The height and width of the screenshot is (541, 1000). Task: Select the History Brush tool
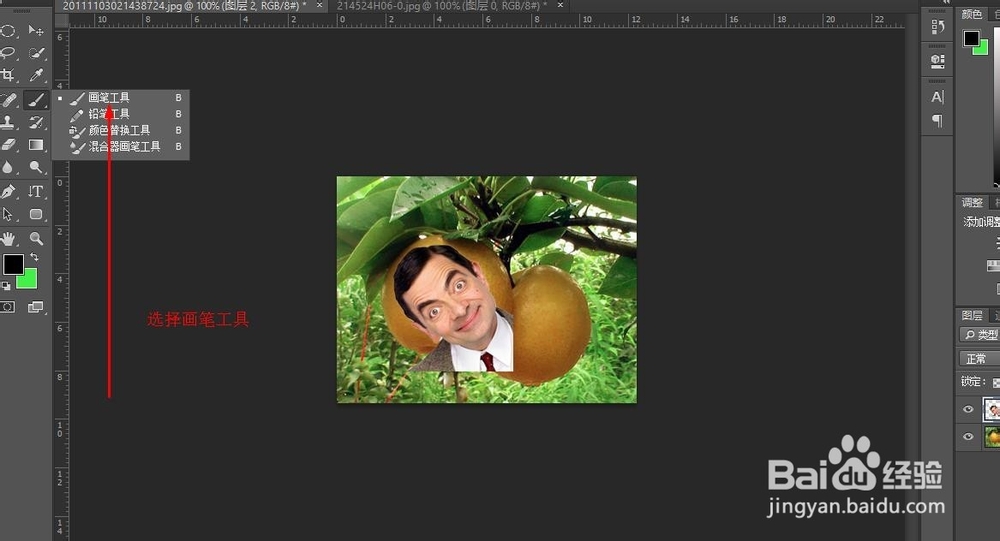click(36, 122)
